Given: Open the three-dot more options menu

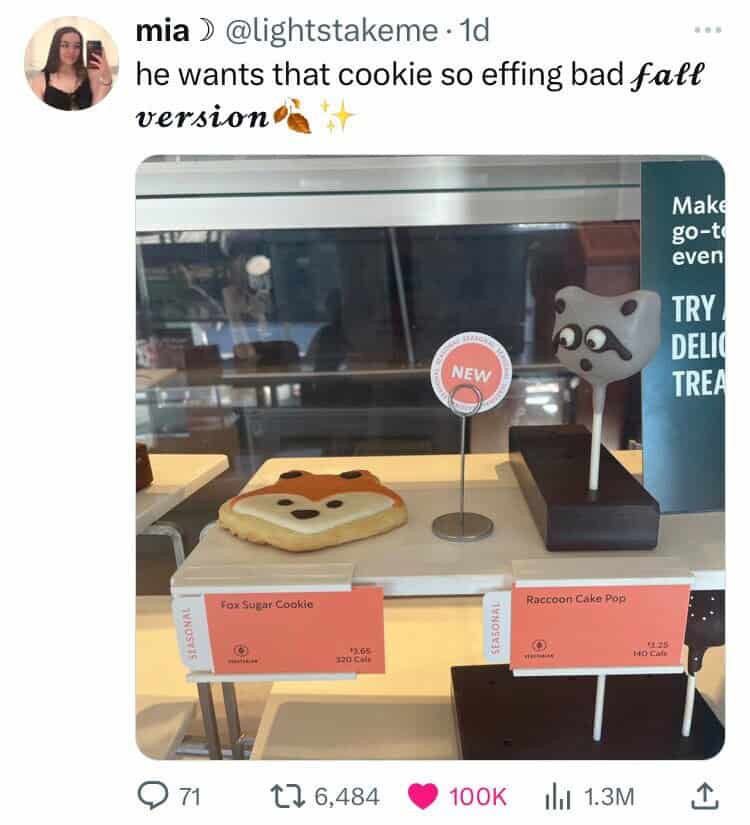Looking at the screenshot, I should point(707,30).
